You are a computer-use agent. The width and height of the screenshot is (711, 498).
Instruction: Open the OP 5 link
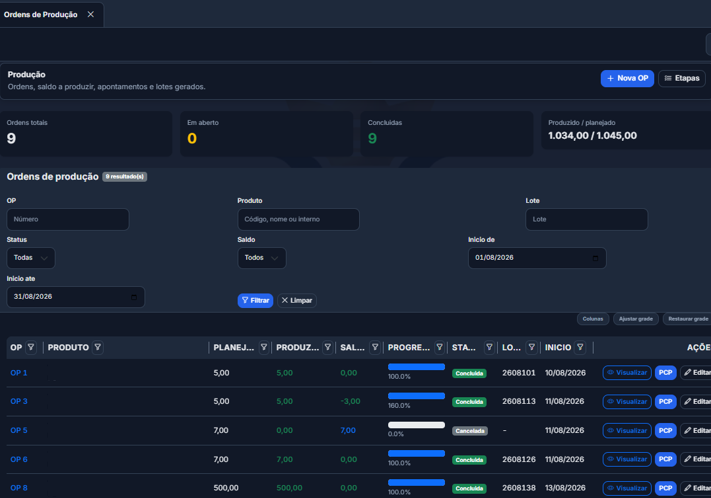pyautogui.click(x=19, y=430)
